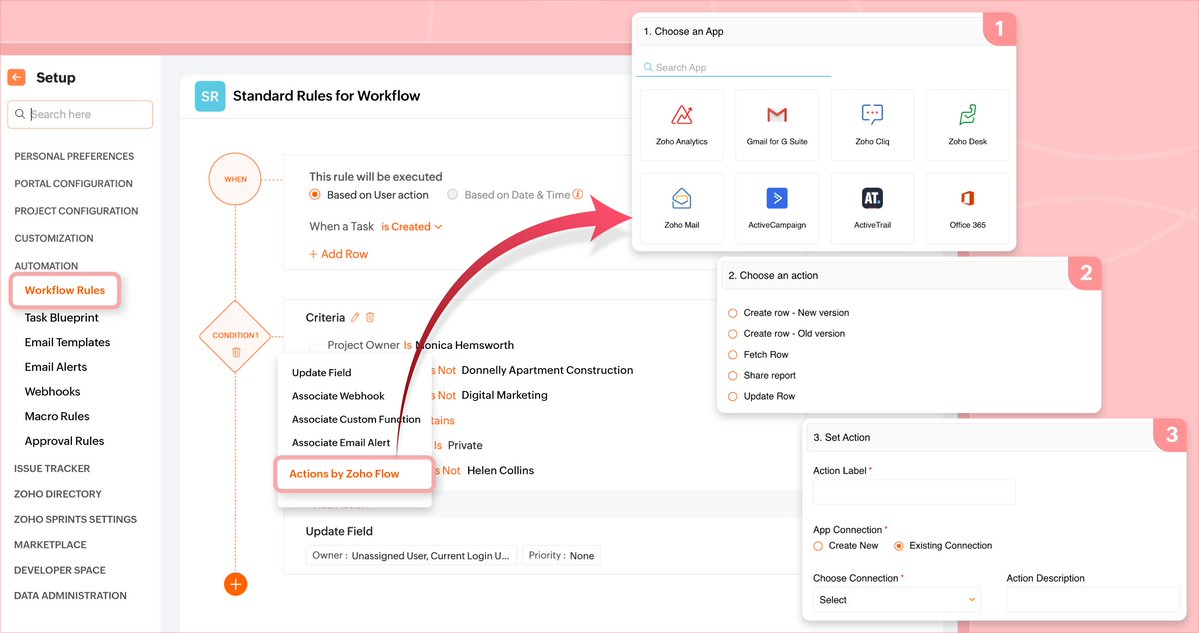
Task: Pick Zoho Desk from app list
Action: coord(967,123)
